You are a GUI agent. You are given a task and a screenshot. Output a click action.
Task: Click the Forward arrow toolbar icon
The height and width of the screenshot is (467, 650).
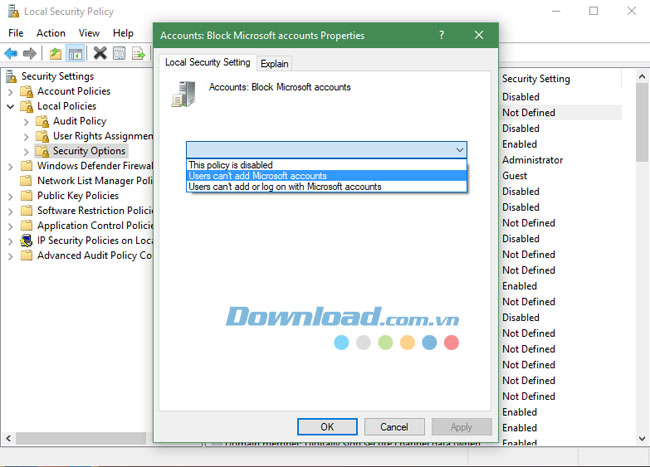point(29,53)
